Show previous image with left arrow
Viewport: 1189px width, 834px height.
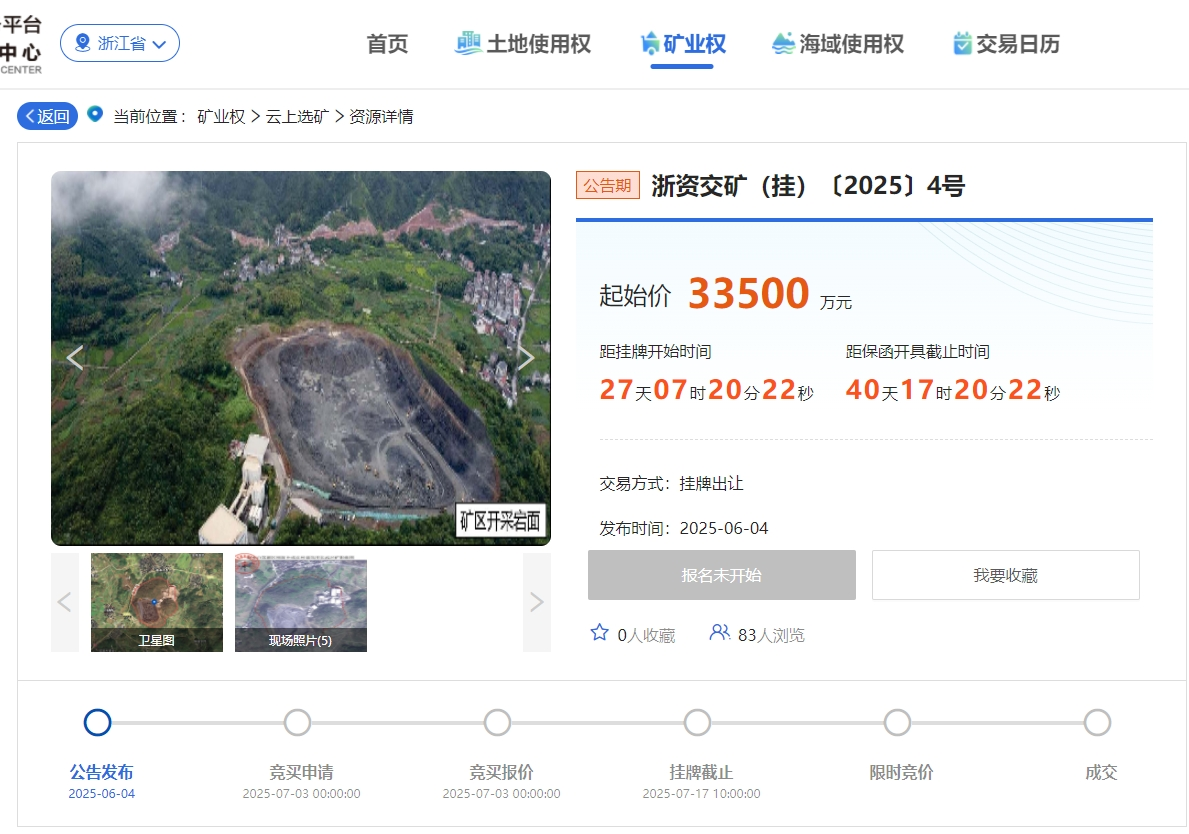point(75,358)
